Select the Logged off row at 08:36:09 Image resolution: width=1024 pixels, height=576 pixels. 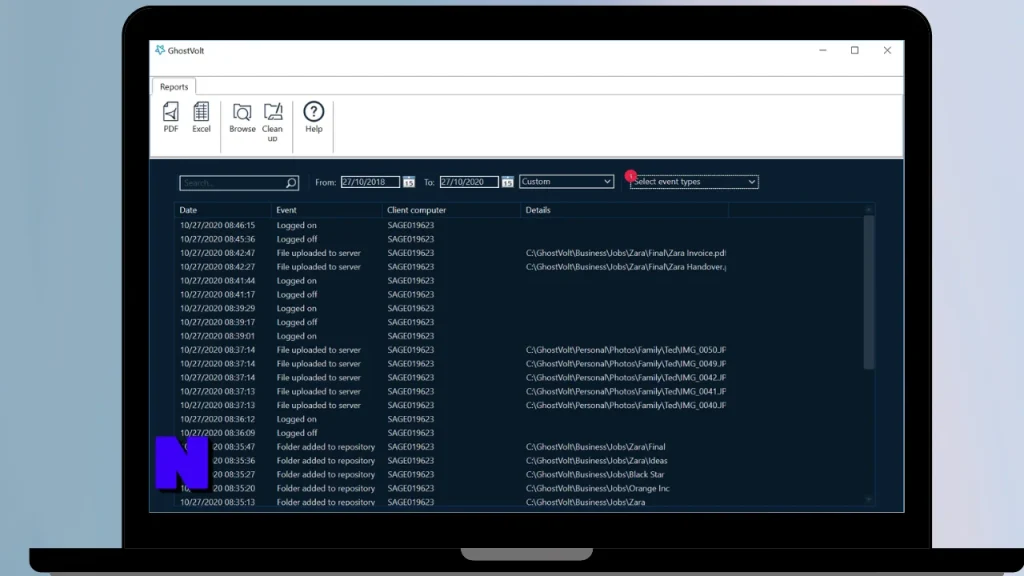(519, 433)
